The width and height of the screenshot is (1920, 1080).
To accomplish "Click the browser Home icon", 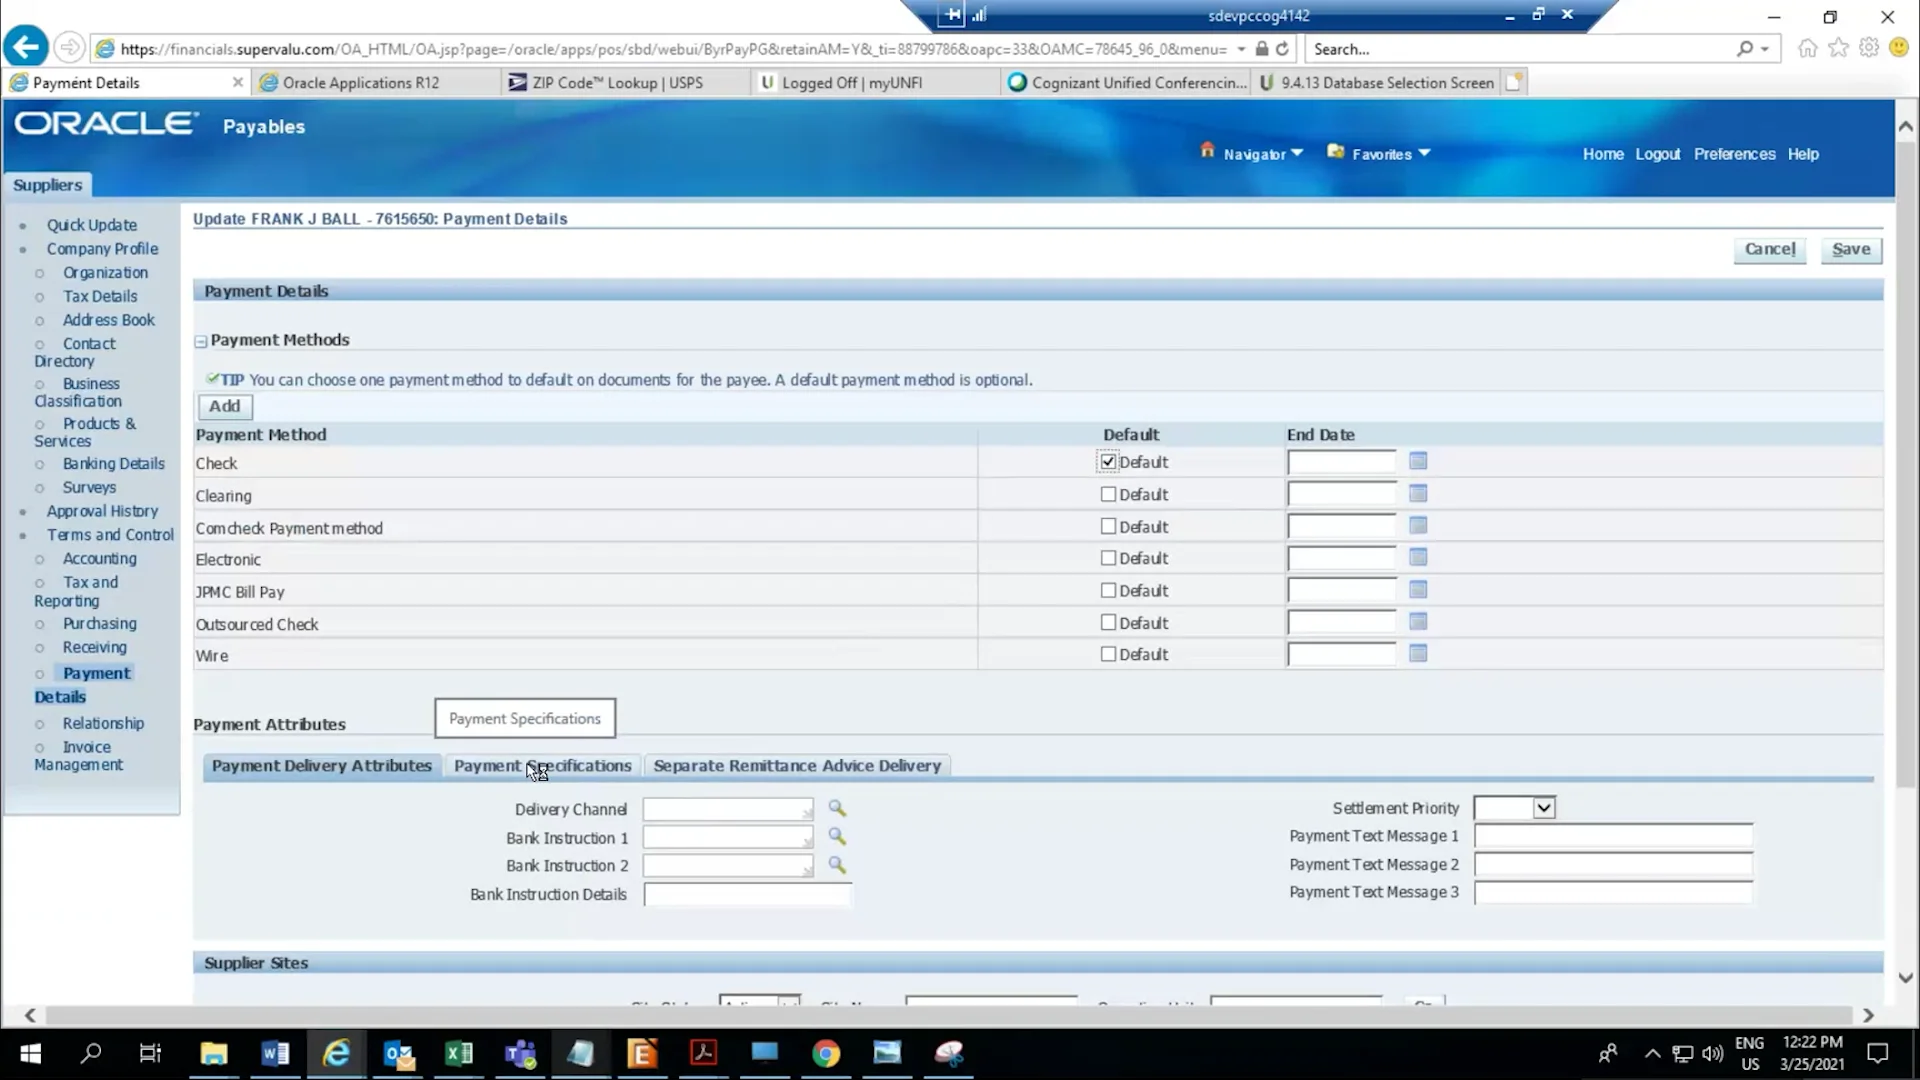I will (1807, 48).
